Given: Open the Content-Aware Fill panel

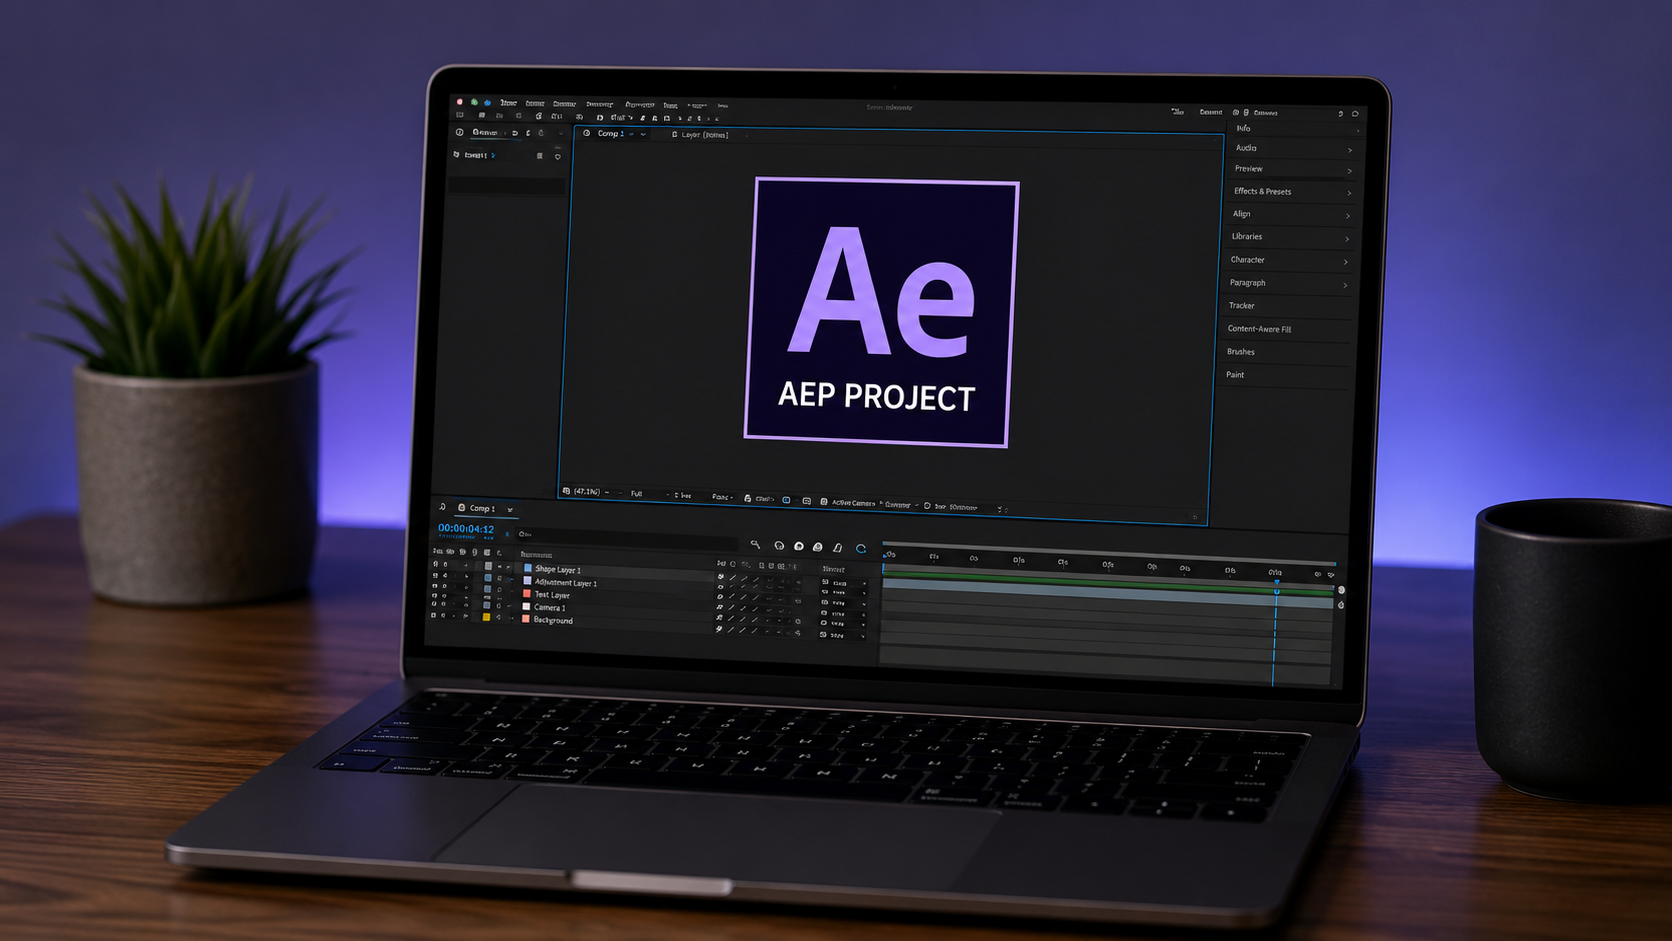Looking at the screenshot, I should pos(1259,329).
